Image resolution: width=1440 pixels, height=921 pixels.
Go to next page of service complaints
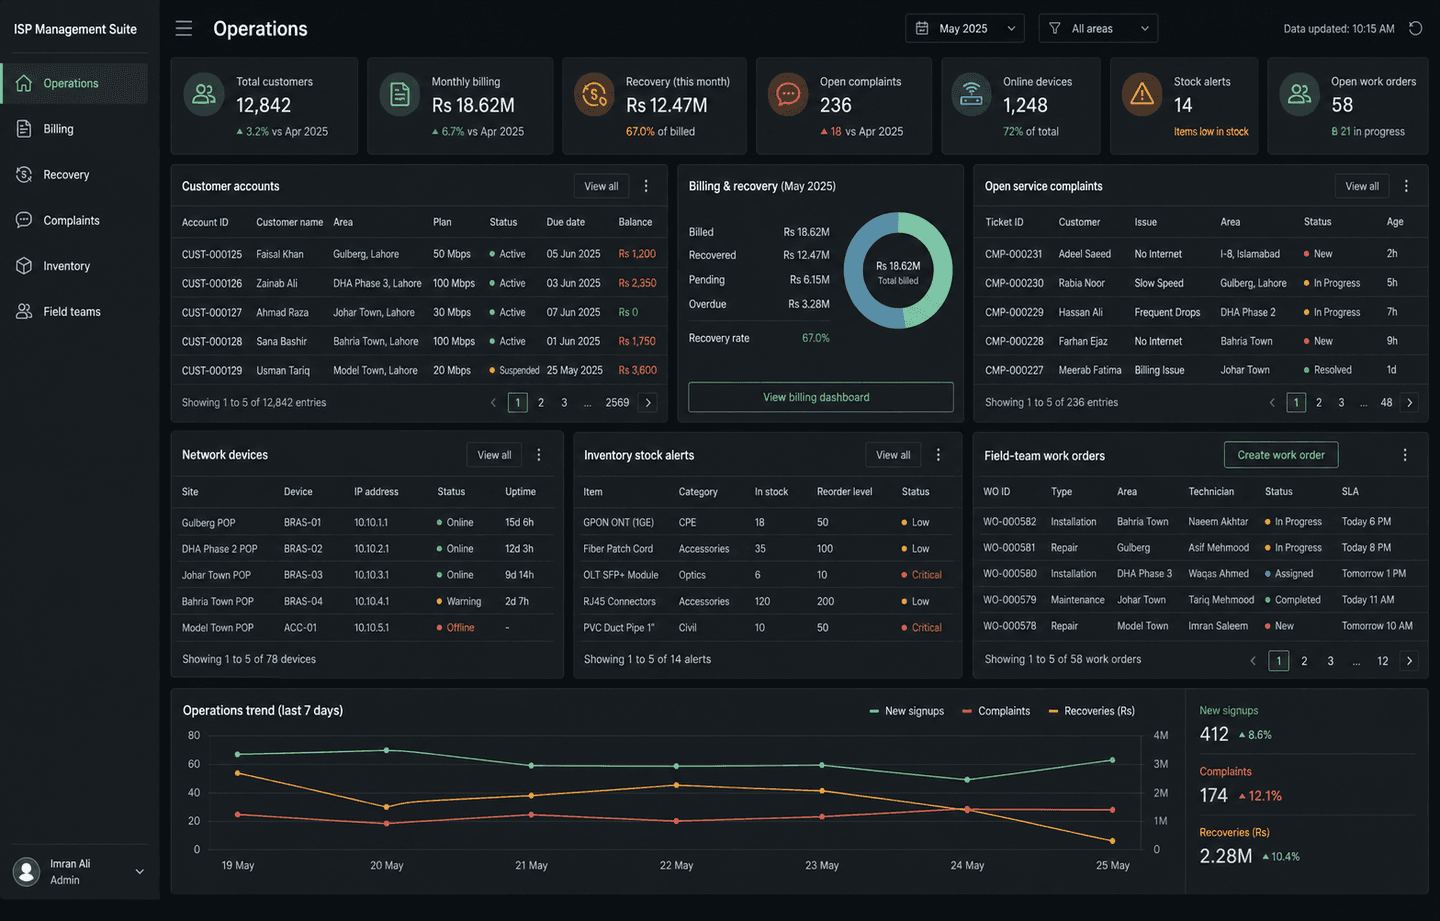pos(1410,403)
